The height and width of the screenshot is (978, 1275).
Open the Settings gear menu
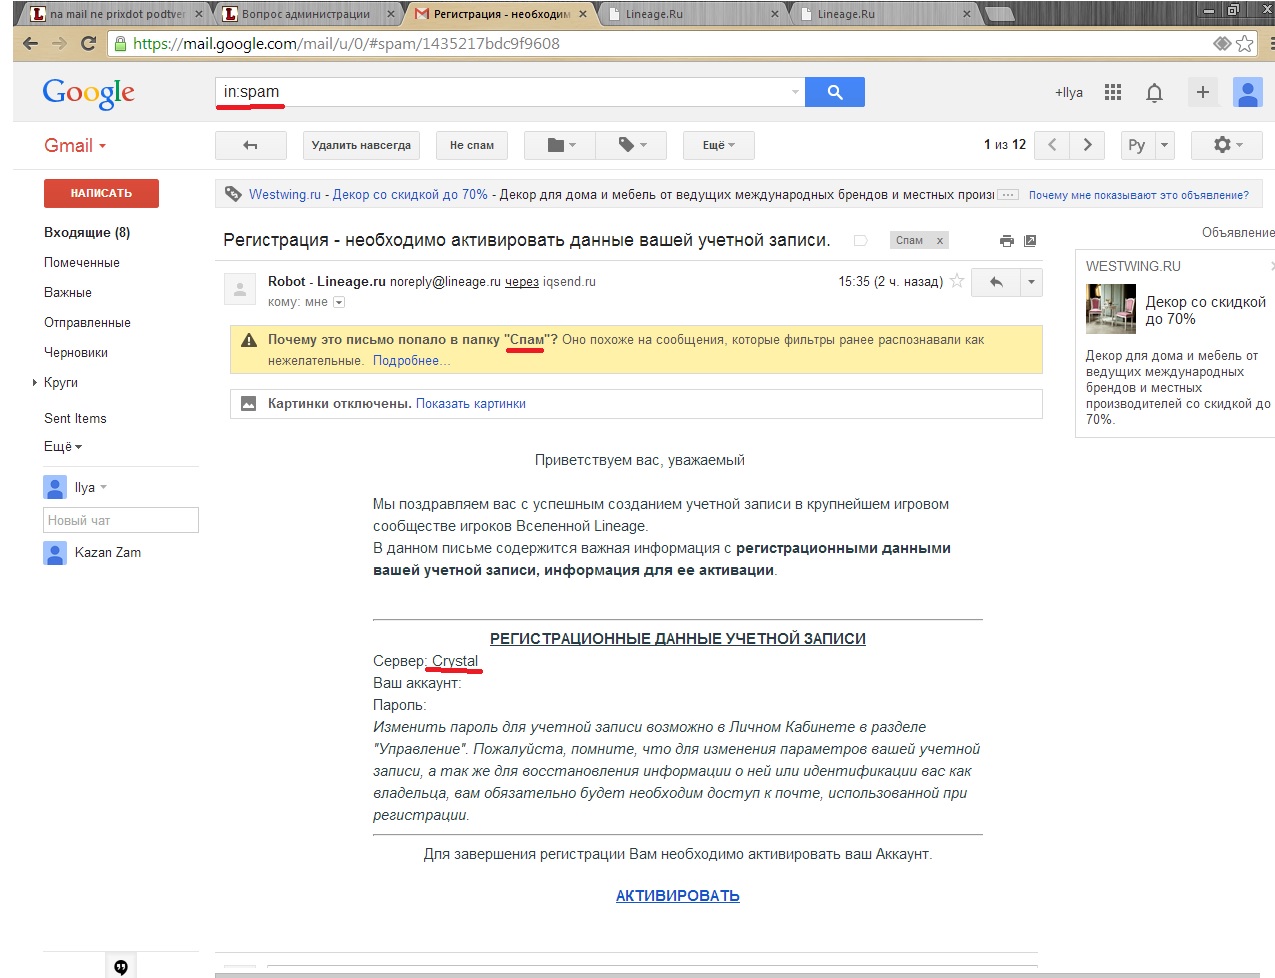(x=1227, y=145)
